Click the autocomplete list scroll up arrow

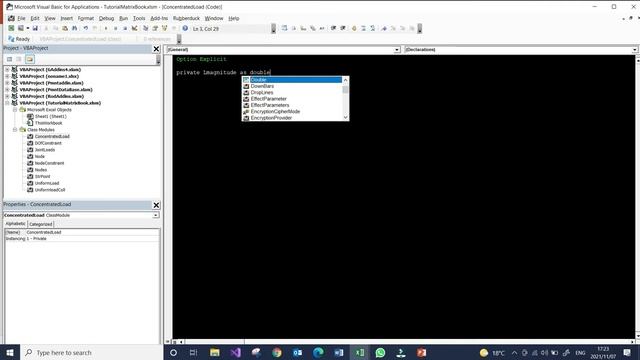pyautogui.click(x=345, y=80)
